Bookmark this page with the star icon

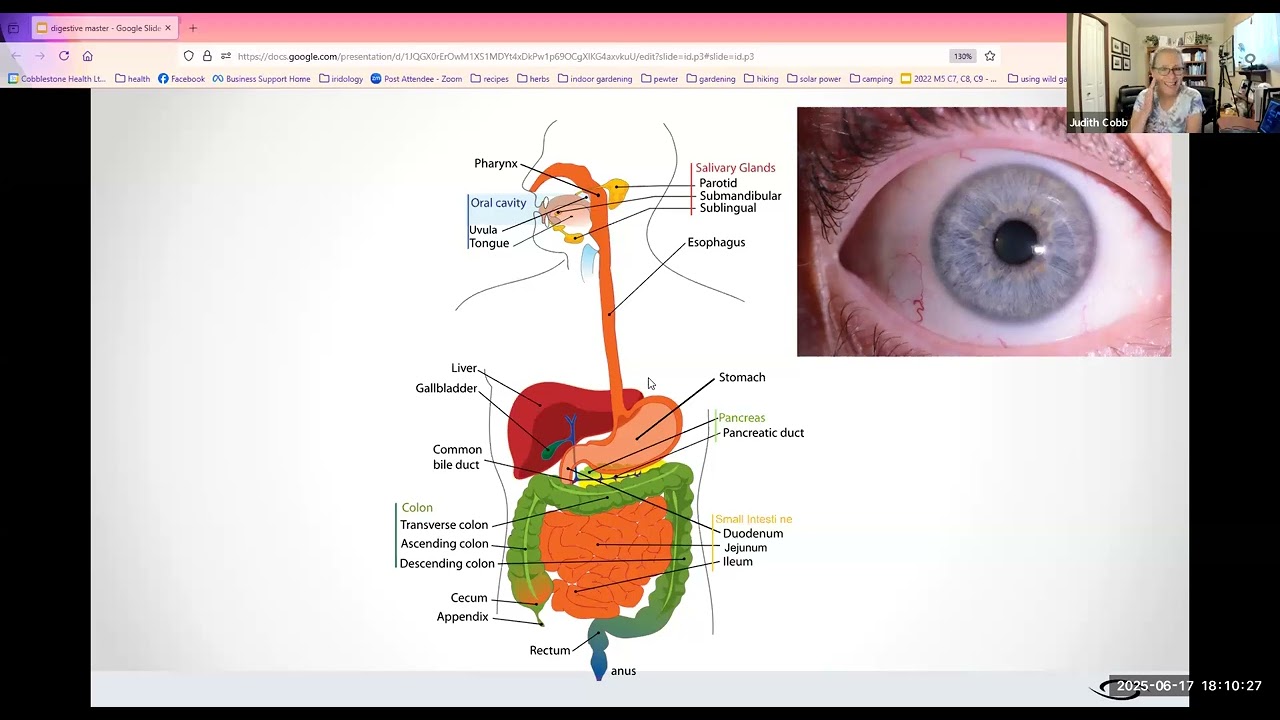(990, 56)
